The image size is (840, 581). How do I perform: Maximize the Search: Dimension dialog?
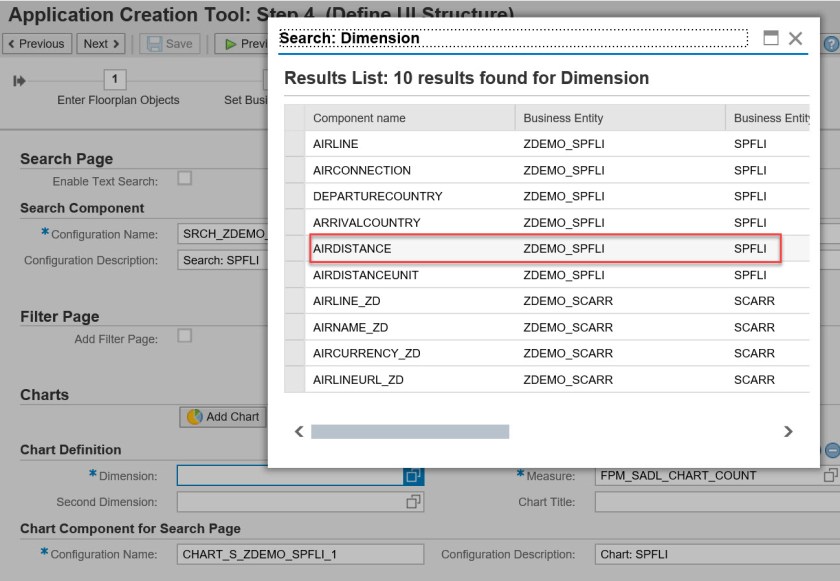771,38
